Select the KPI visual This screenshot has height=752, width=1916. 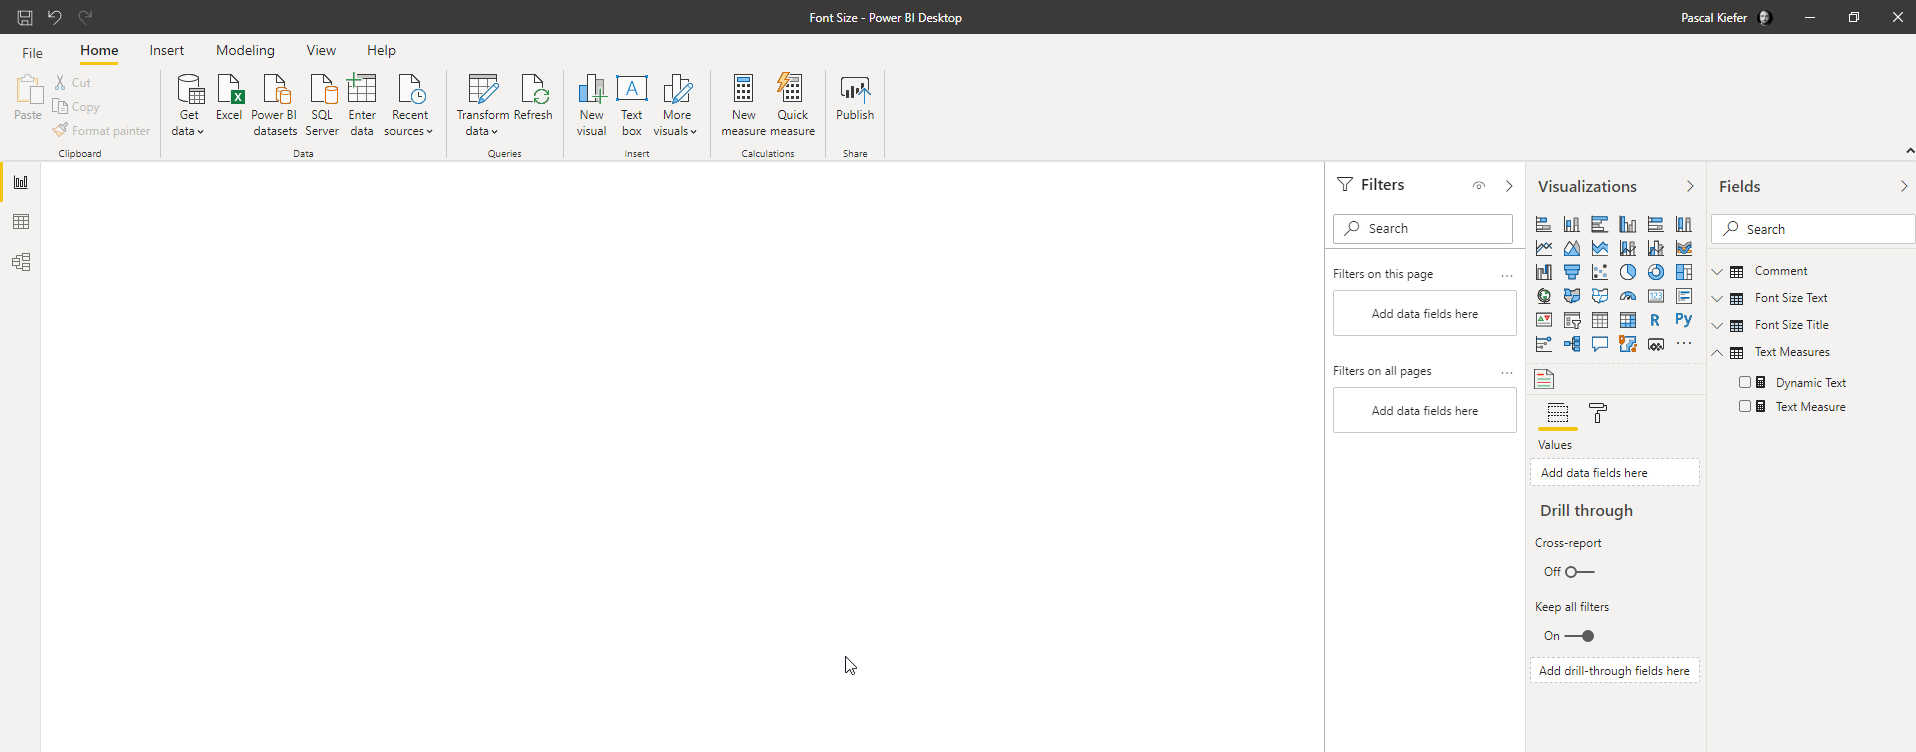[x=1544, y=320]
